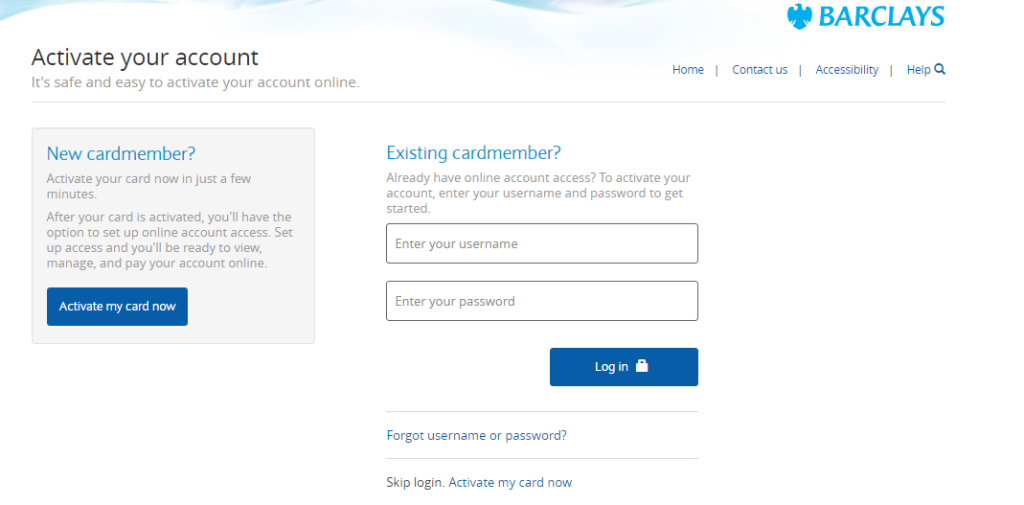Follow Activate my card now link after Skip login

click(510, 483)
